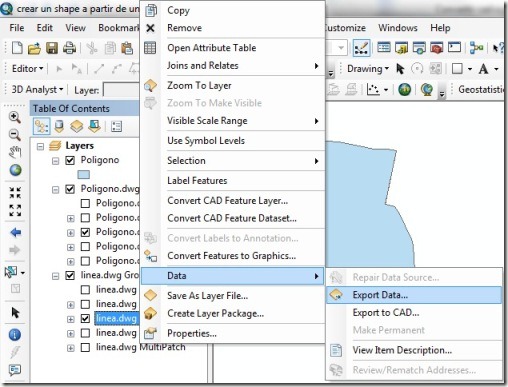Toggle the linea.dwg Group checkbox
508x387 pixels.
pos(70,275)
